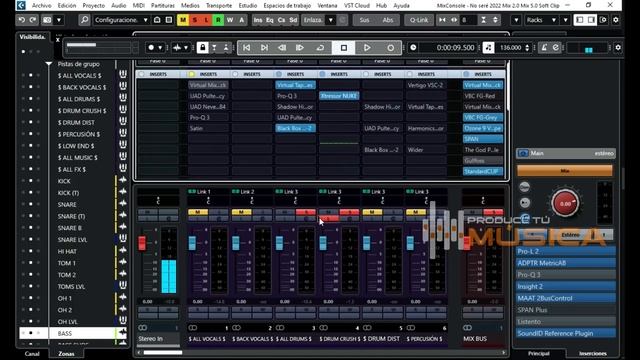Expand the Enlaza link options arrow
The width and height of the screenshot is (640, 360).
click(x=331, y=20)
